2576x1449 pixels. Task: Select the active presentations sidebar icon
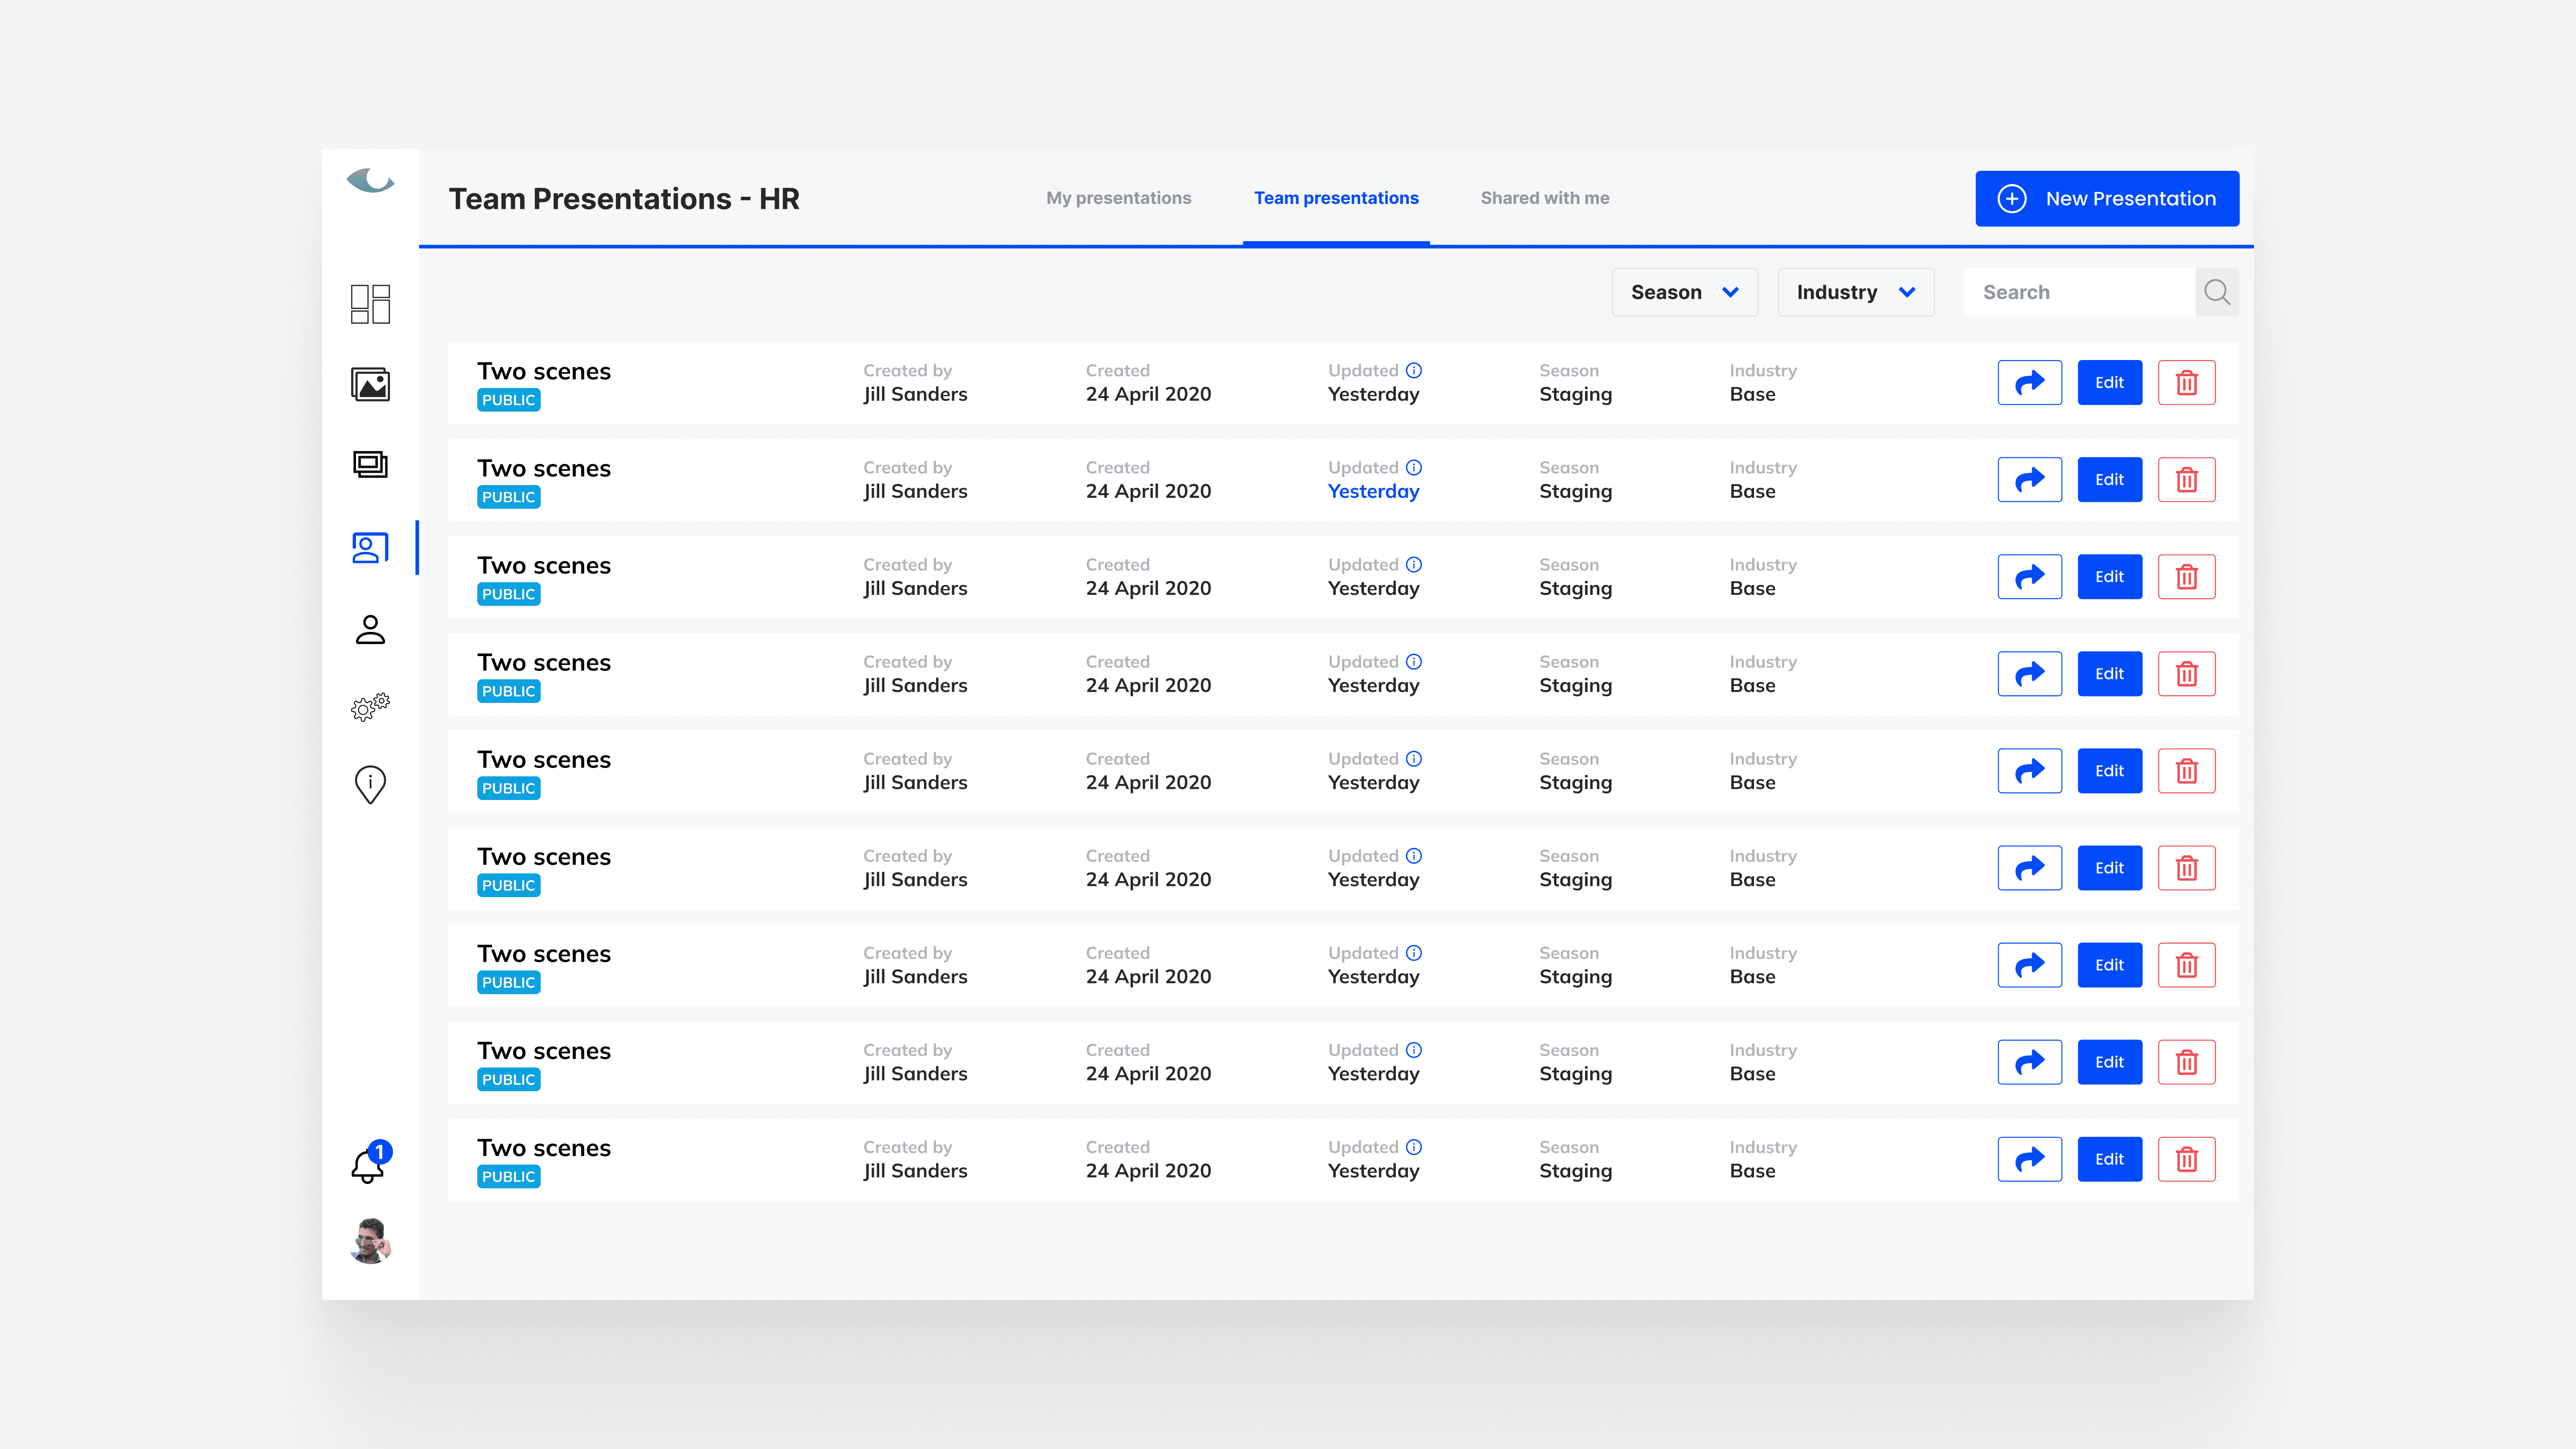[x=370, y=547]
